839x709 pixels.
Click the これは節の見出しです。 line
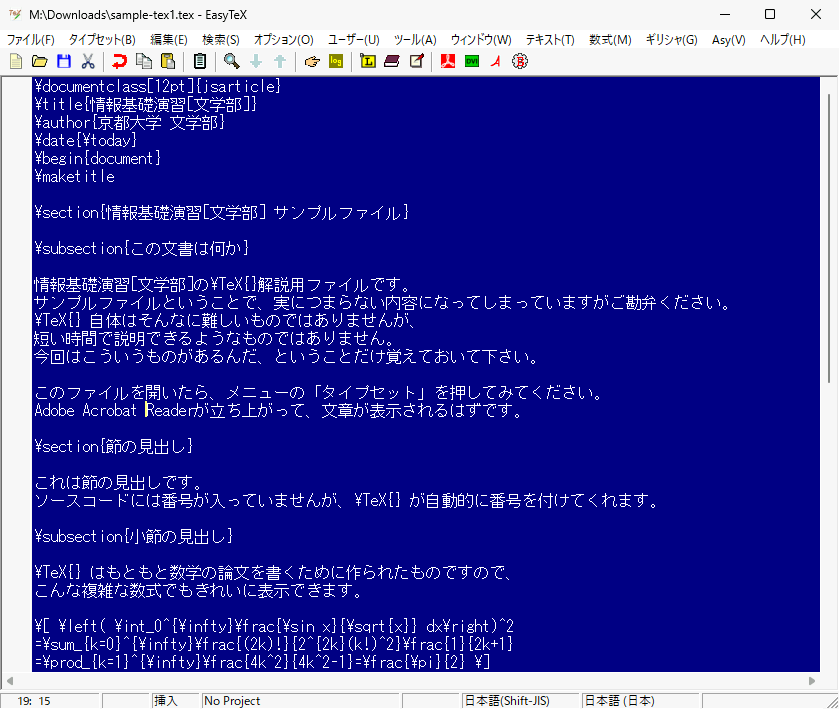point(119,482)
